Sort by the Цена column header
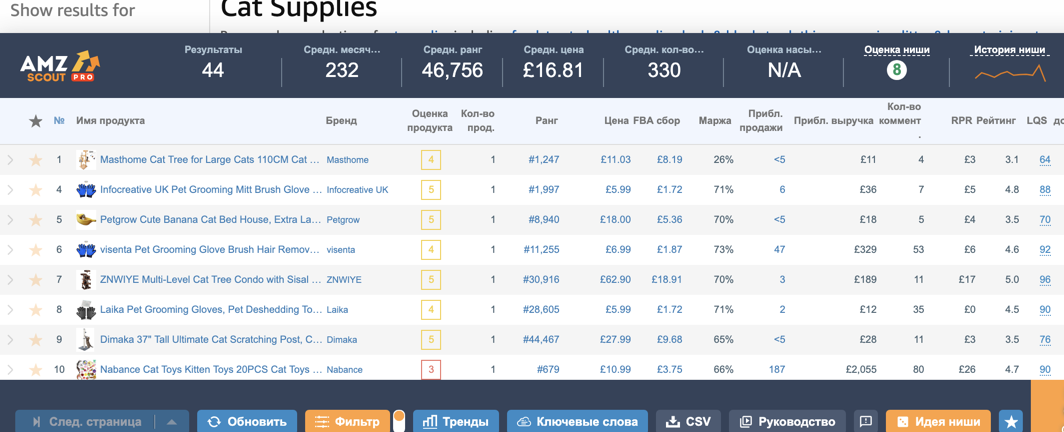Screen dimensions: 1064x432 point(616,121)
